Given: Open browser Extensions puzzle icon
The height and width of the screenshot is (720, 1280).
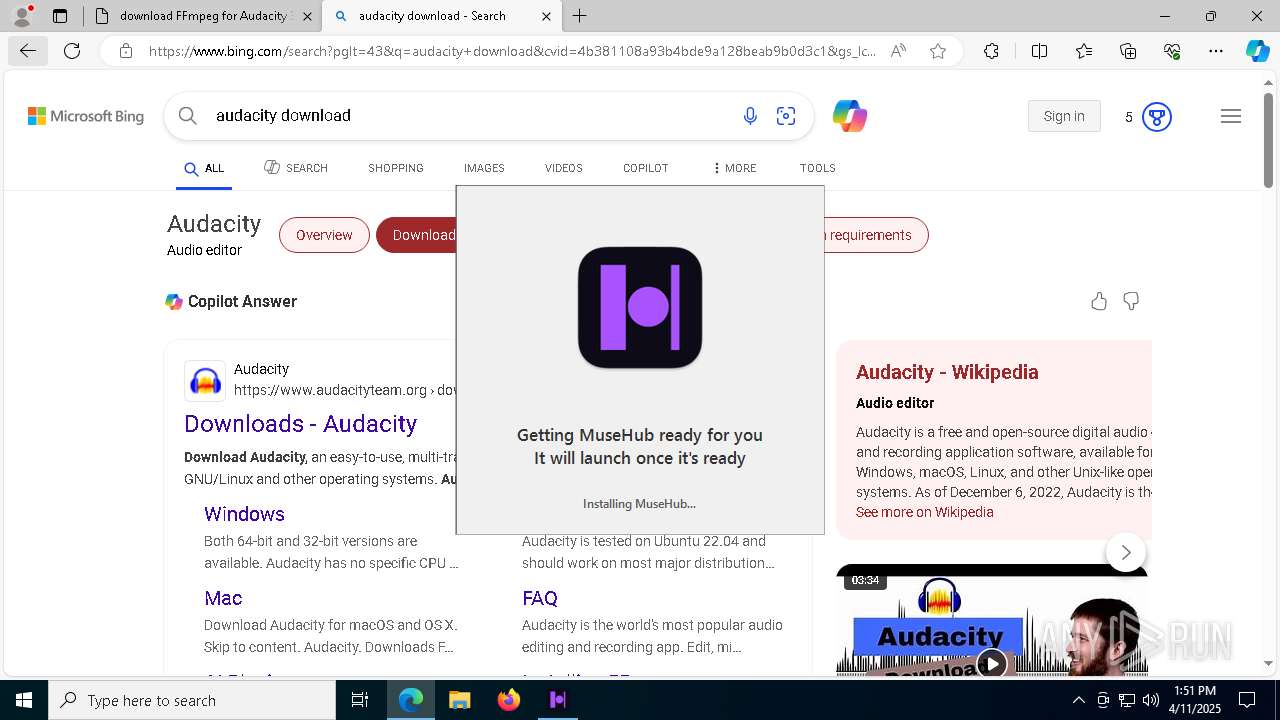Looking at the screenshot, I should (x=991, y=51).
